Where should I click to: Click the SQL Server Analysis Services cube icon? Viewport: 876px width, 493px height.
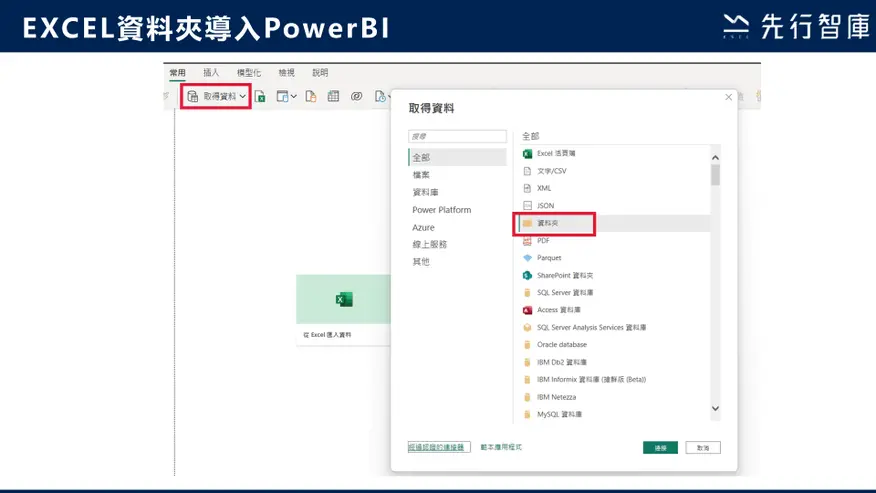pos(527,328)
